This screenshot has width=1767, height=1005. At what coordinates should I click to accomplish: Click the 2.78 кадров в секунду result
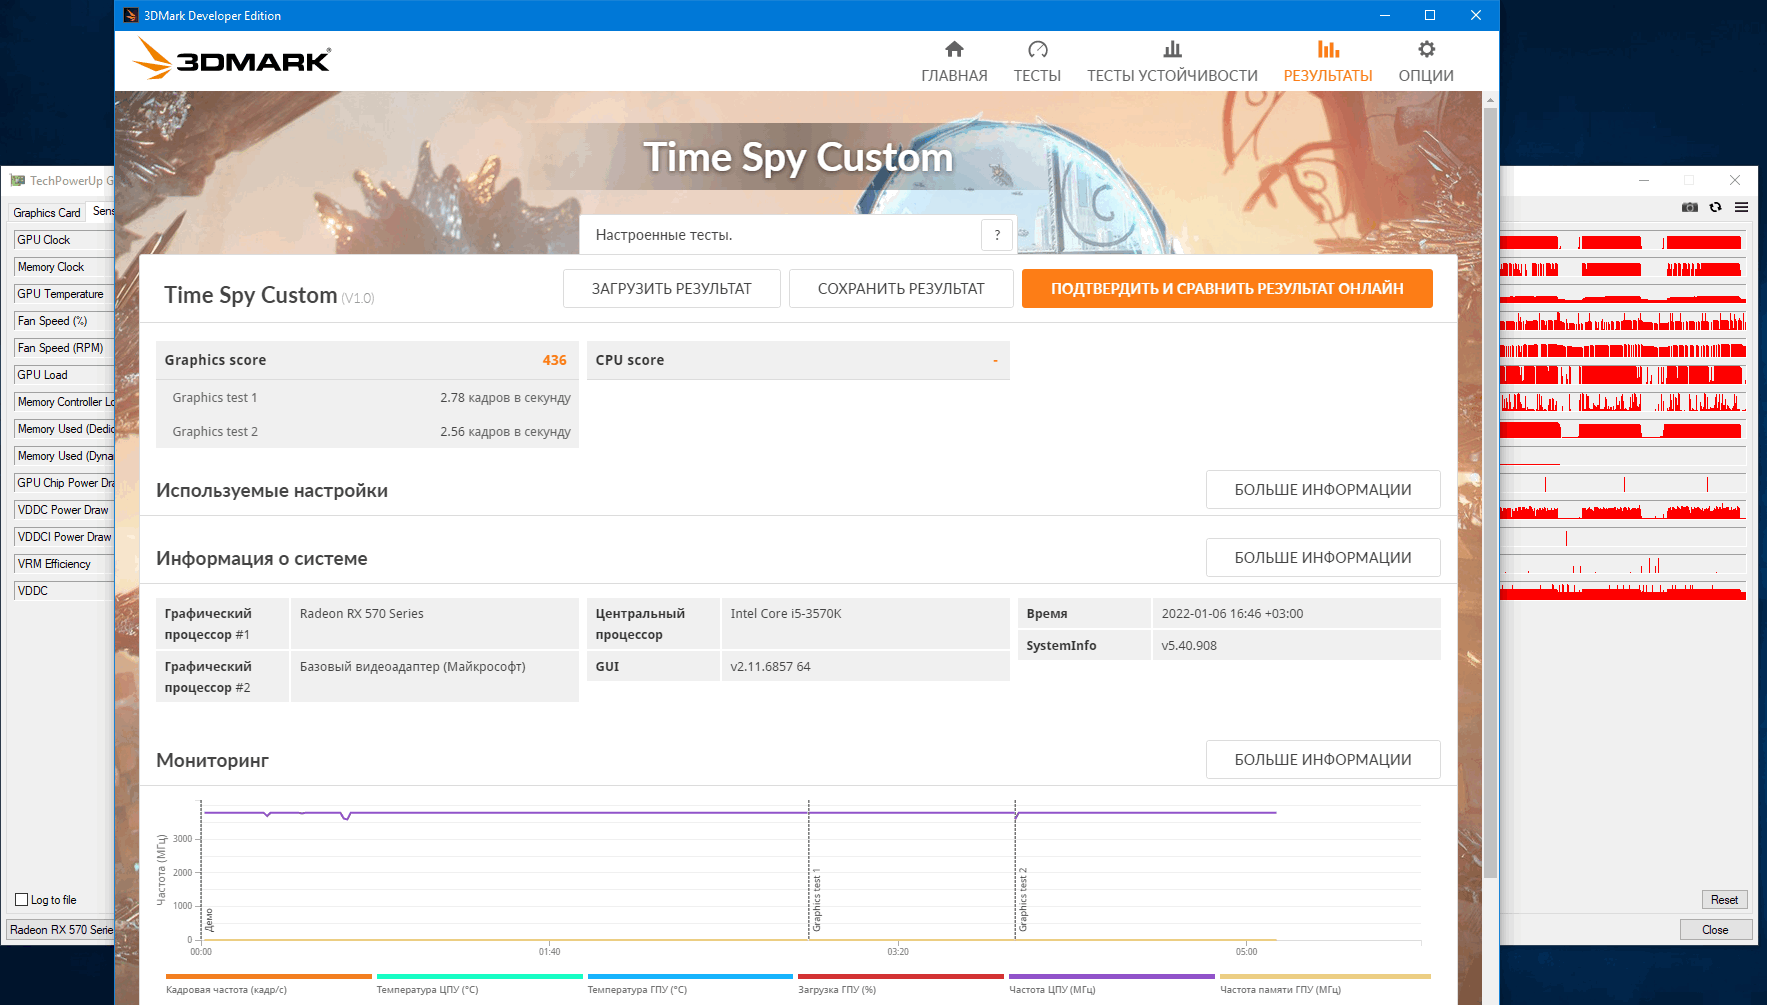505,398
